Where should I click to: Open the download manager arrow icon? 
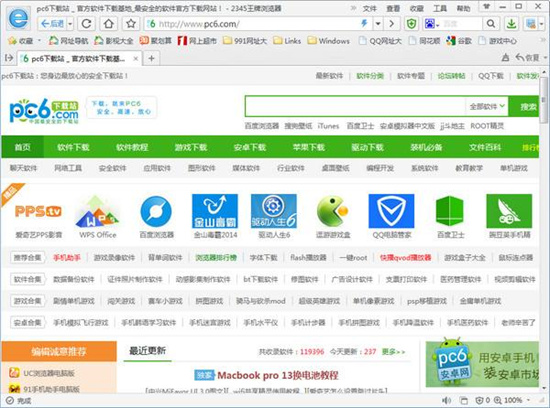(x=512, y=24)
